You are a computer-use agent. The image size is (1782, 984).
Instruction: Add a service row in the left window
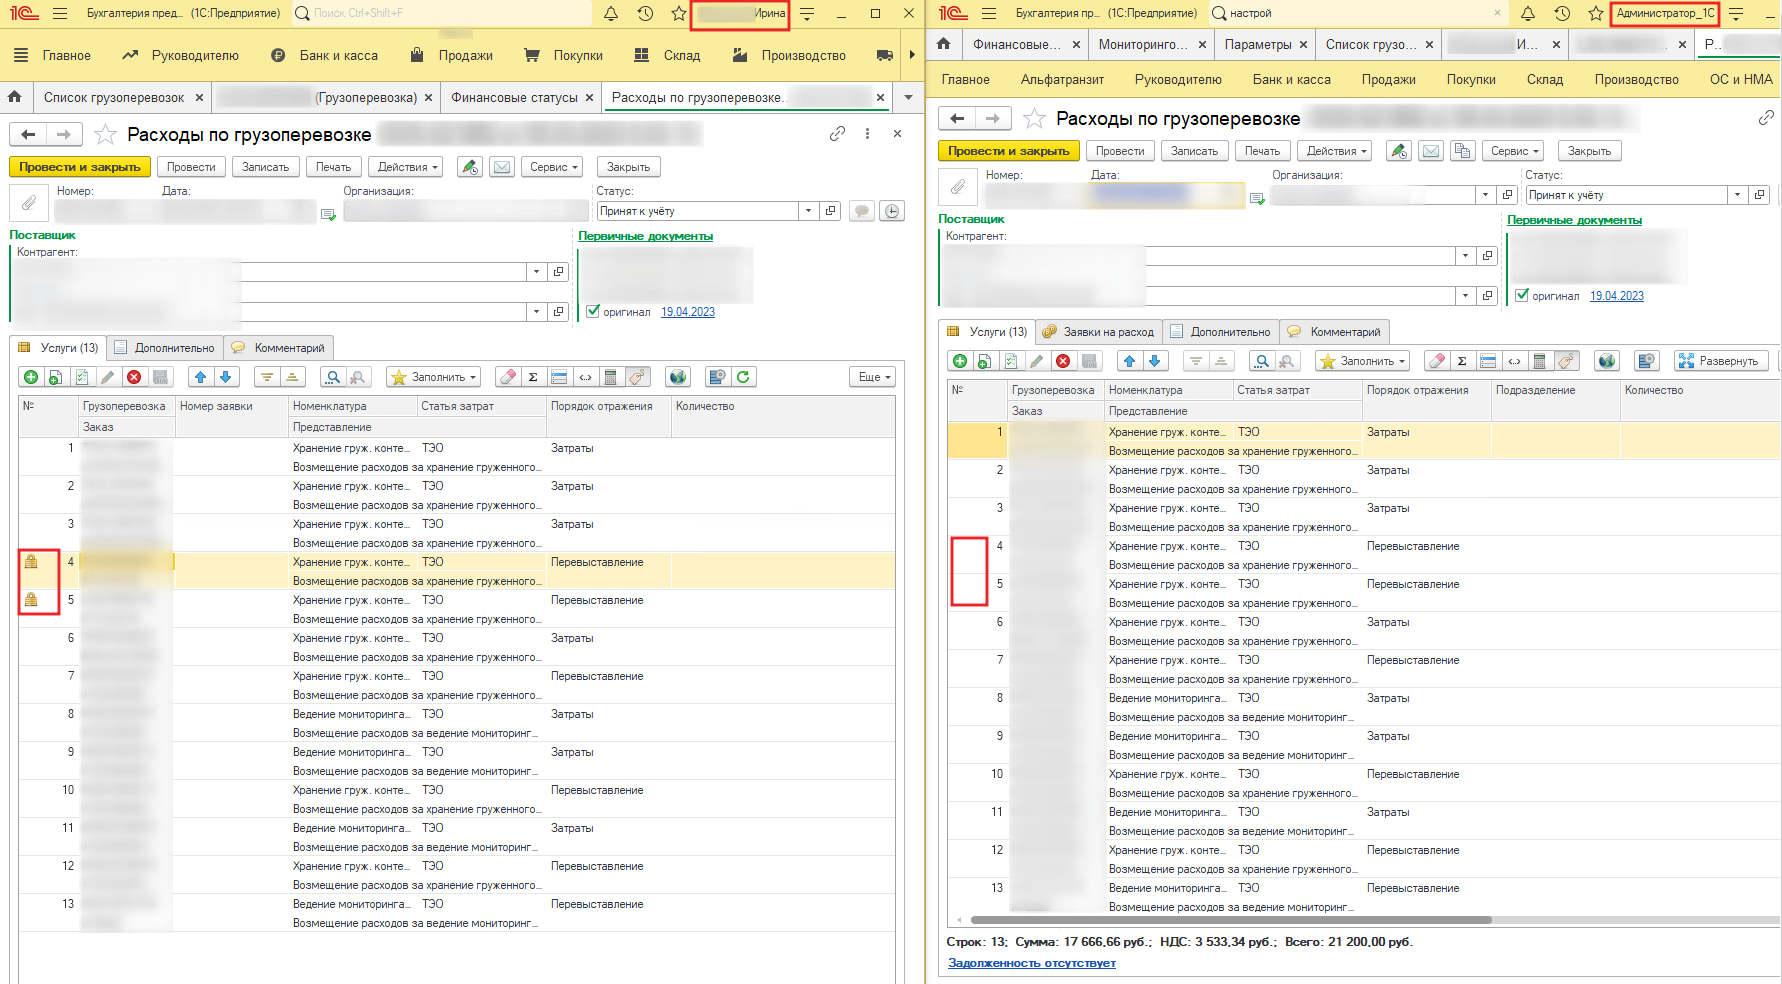pos(31,377)
